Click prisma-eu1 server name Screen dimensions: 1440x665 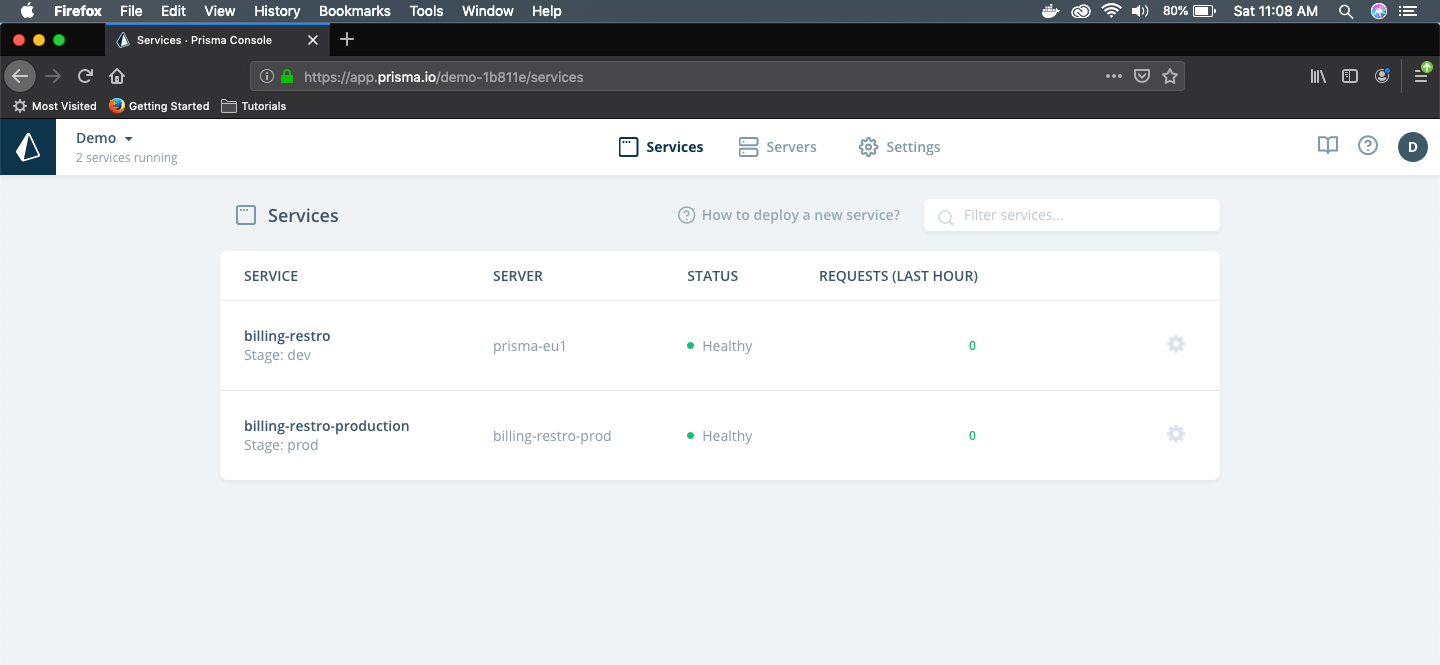click(x=530, y=346)
